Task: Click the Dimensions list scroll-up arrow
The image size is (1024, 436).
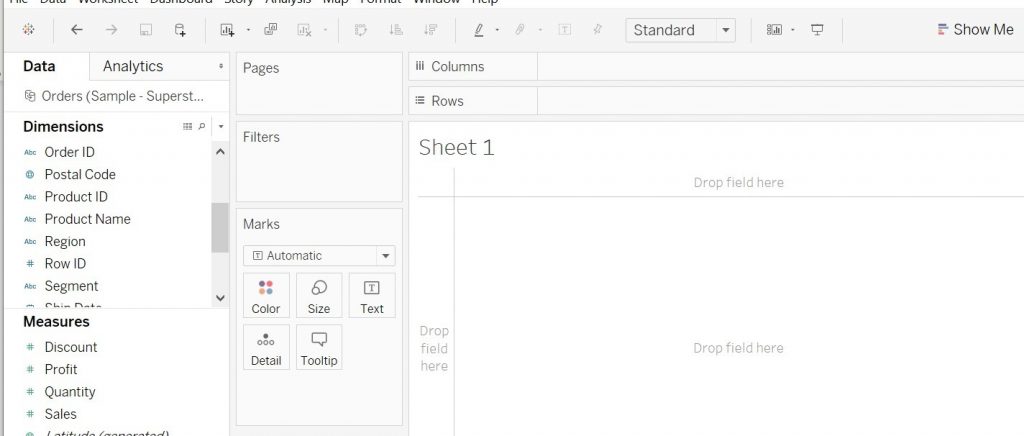Action: (x=220, y=152)
